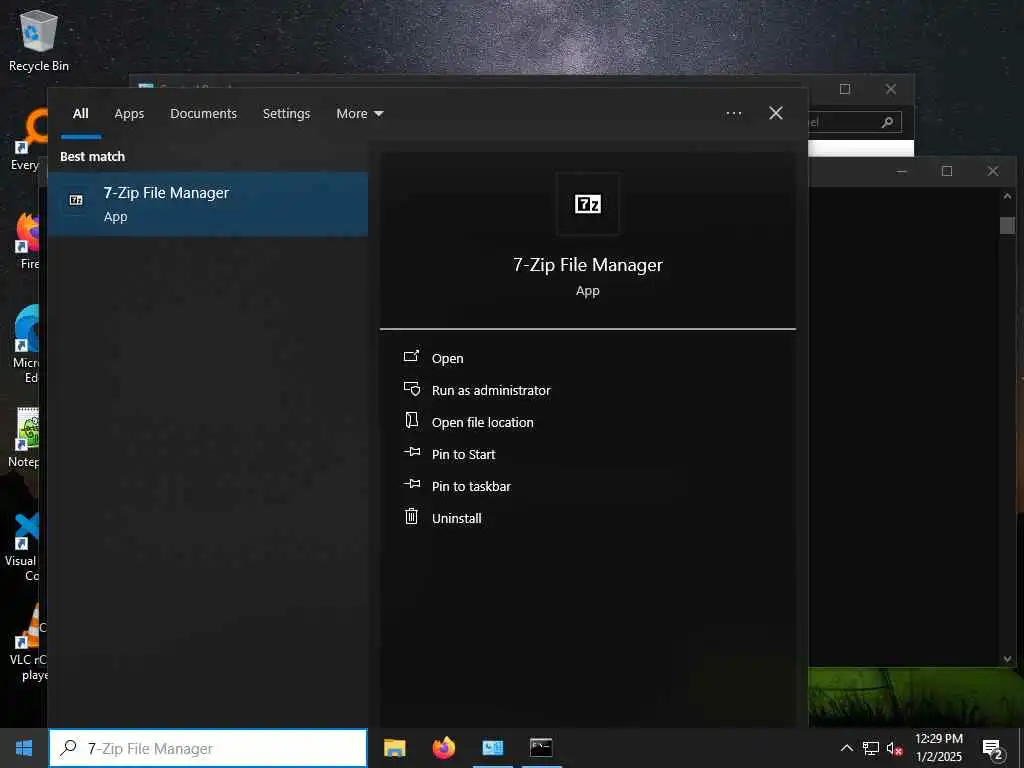Click the network status tray icon
Viewport: 1024px width, 768px height.
[871, 748]
